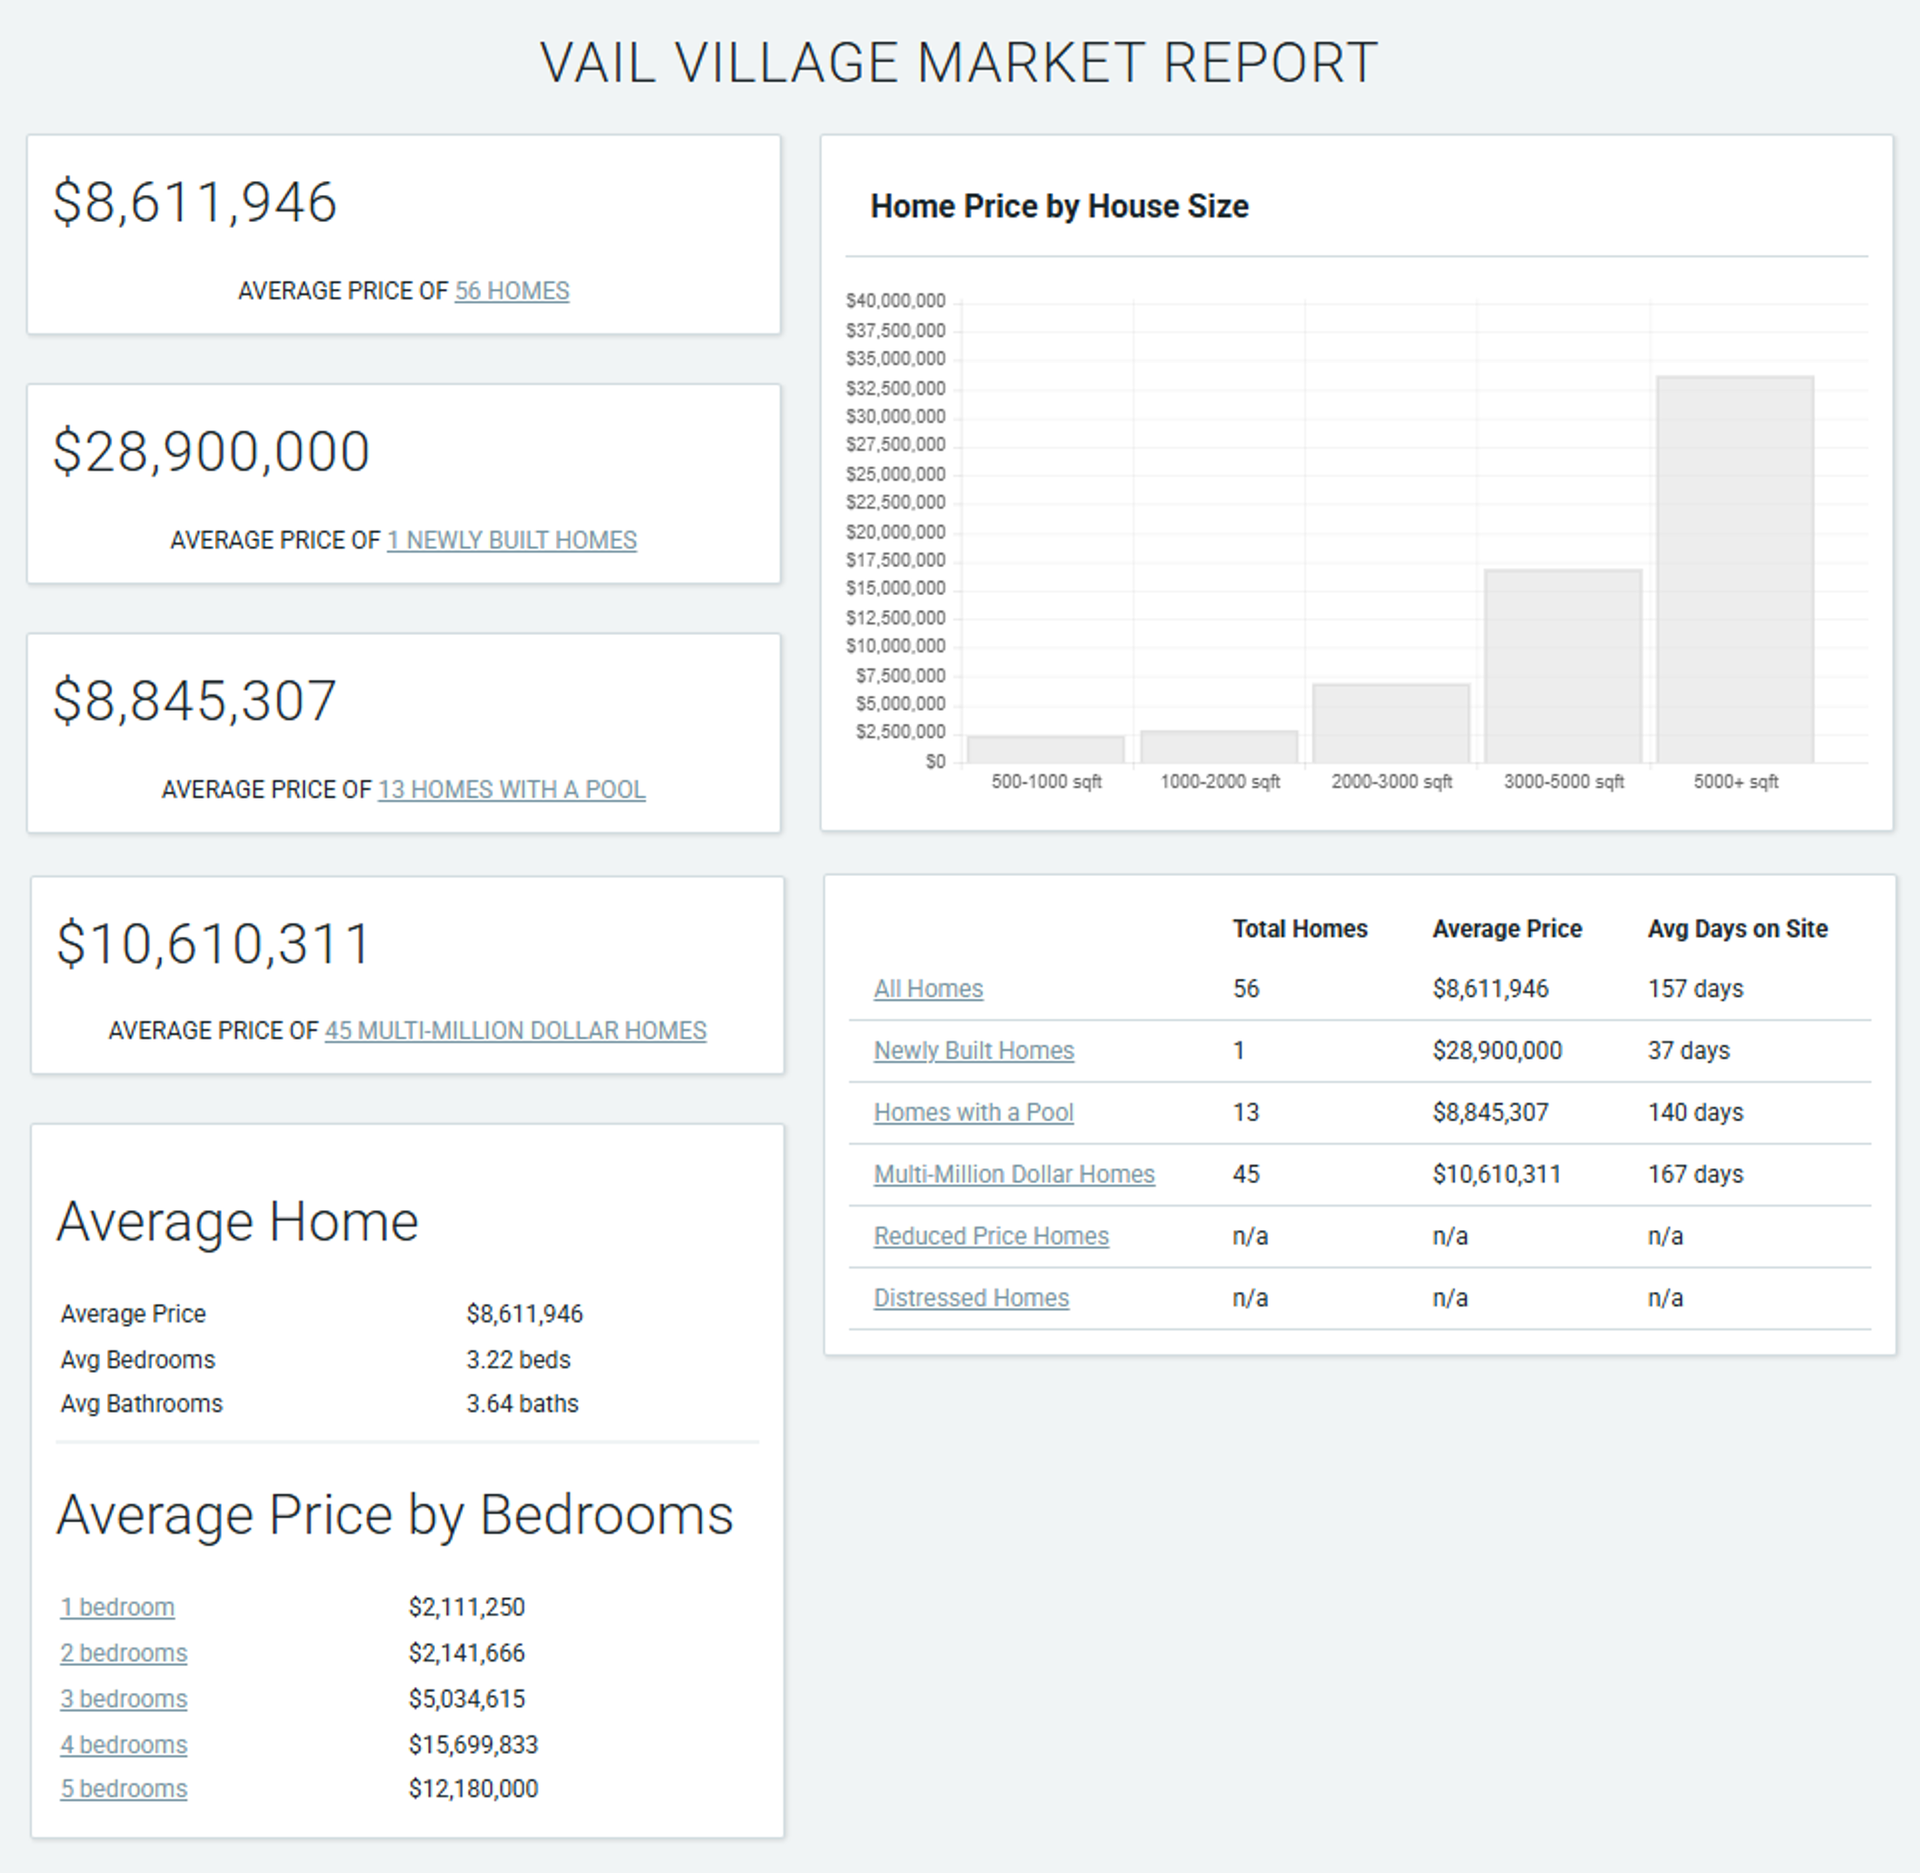Open the Distressed Homes link

[x=971, y=1298]
